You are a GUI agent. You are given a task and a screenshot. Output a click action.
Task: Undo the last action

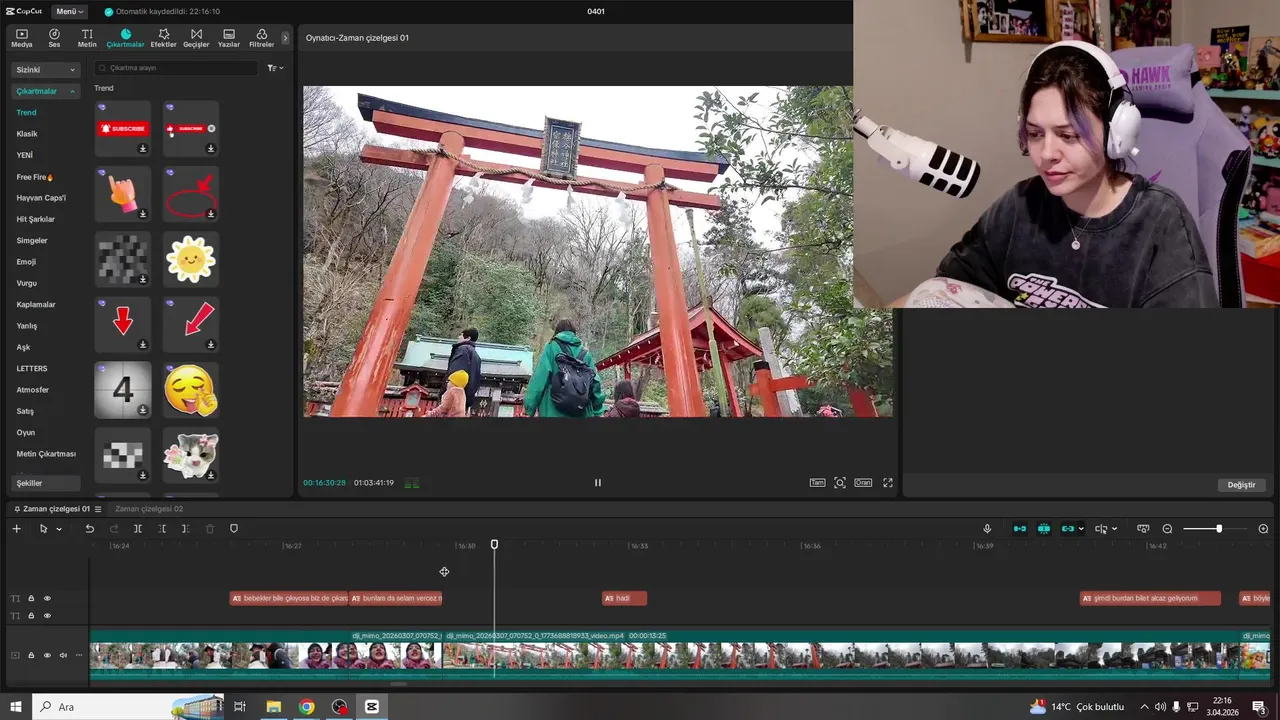pyautogui.click(x=89, y=529)
